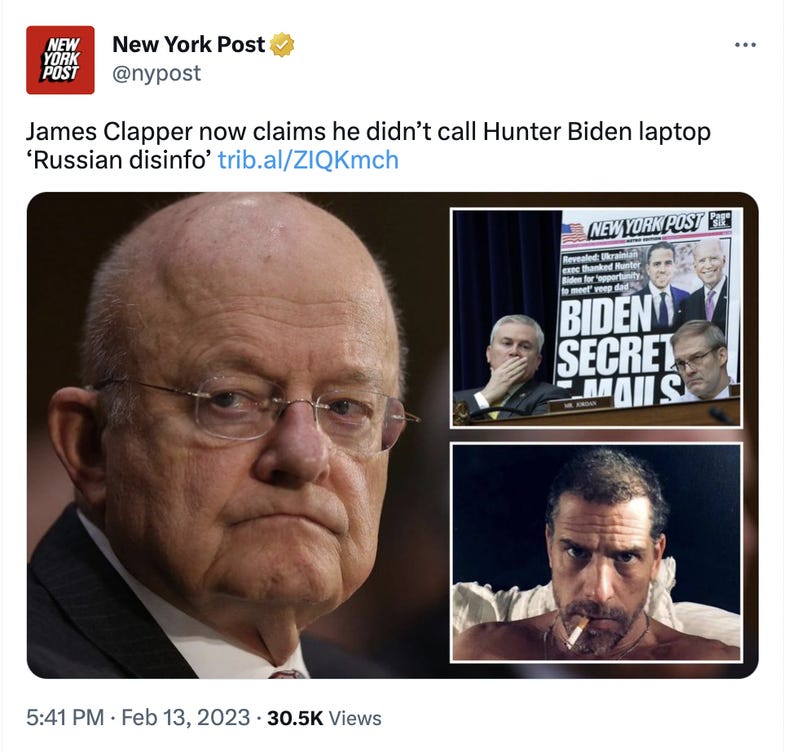
Task: View the 30.5K Views count
Action: click(324, 718)
